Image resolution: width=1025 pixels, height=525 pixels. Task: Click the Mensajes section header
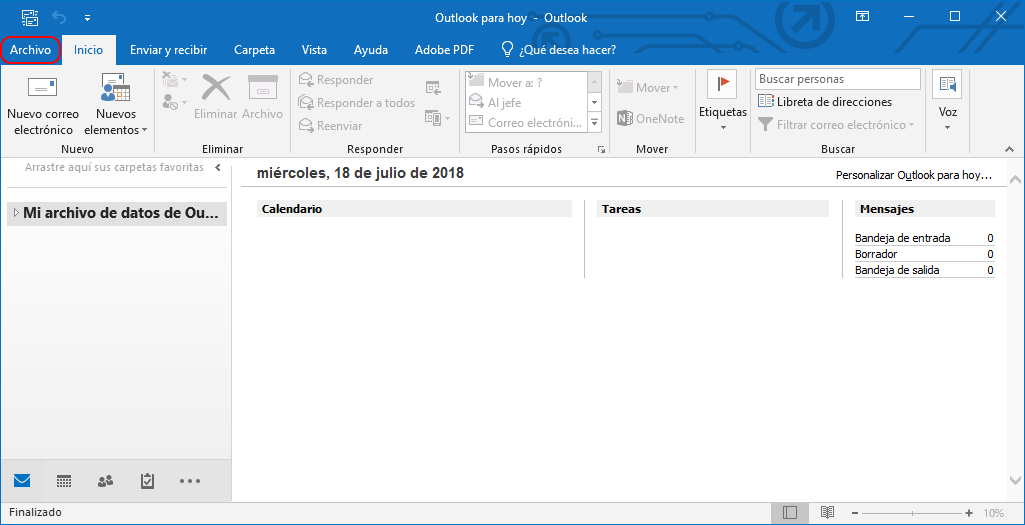(x=924, y=209)
